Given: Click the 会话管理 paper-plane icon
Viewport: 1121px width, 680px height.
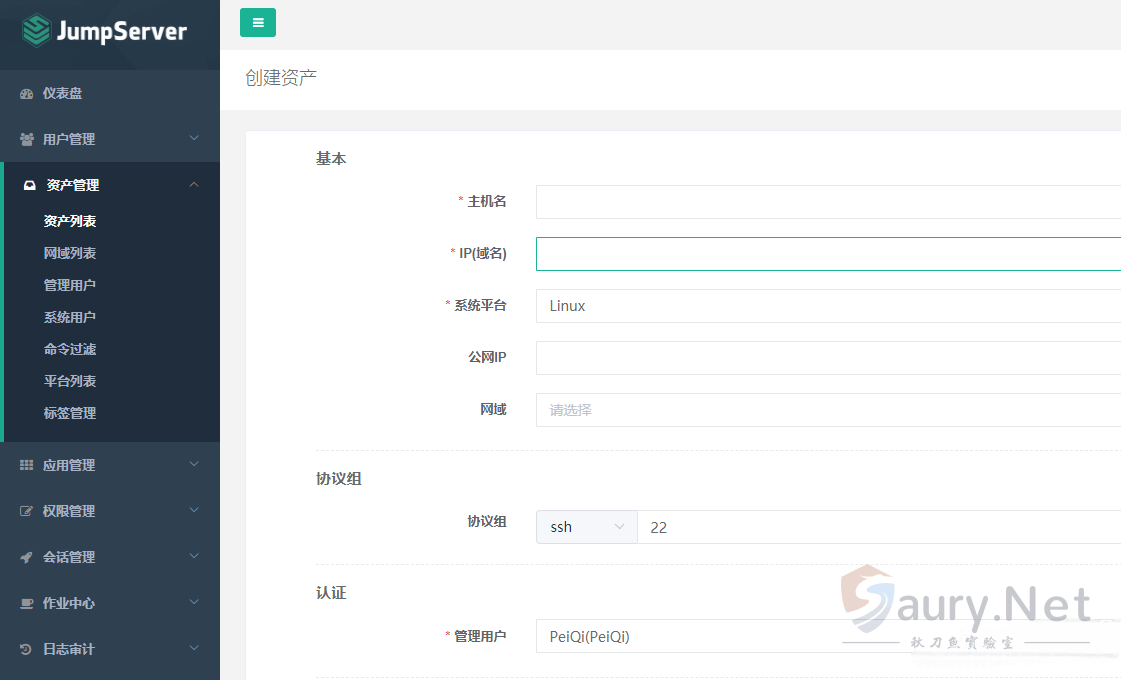Looking at the screenshot, I should [25, 557].
